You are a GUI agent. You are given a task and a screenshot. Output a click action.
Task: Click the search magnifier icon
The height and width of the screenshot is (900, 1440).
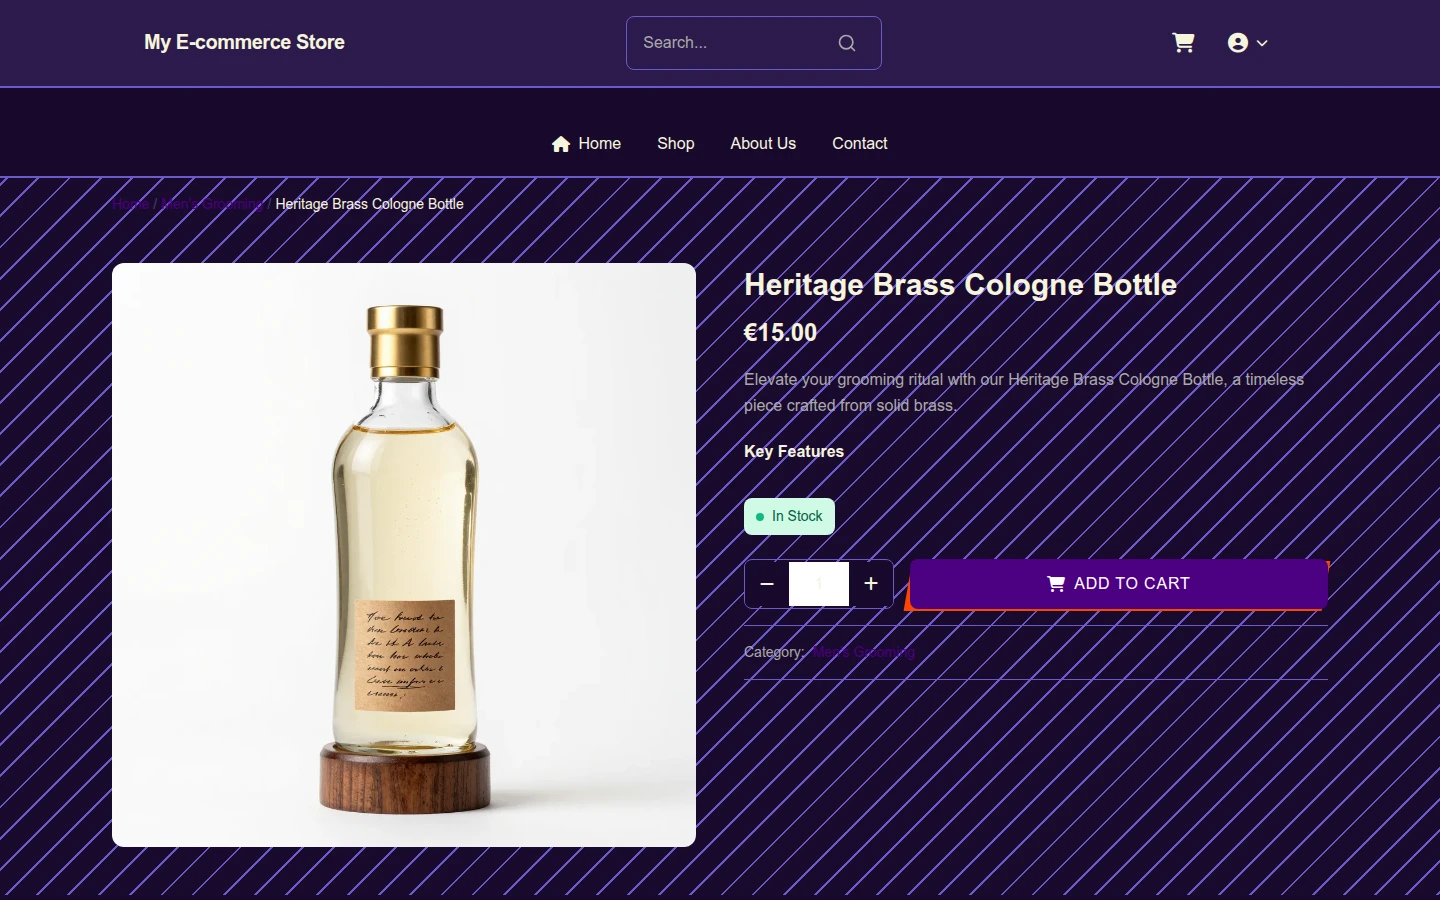tap(847, 43)
